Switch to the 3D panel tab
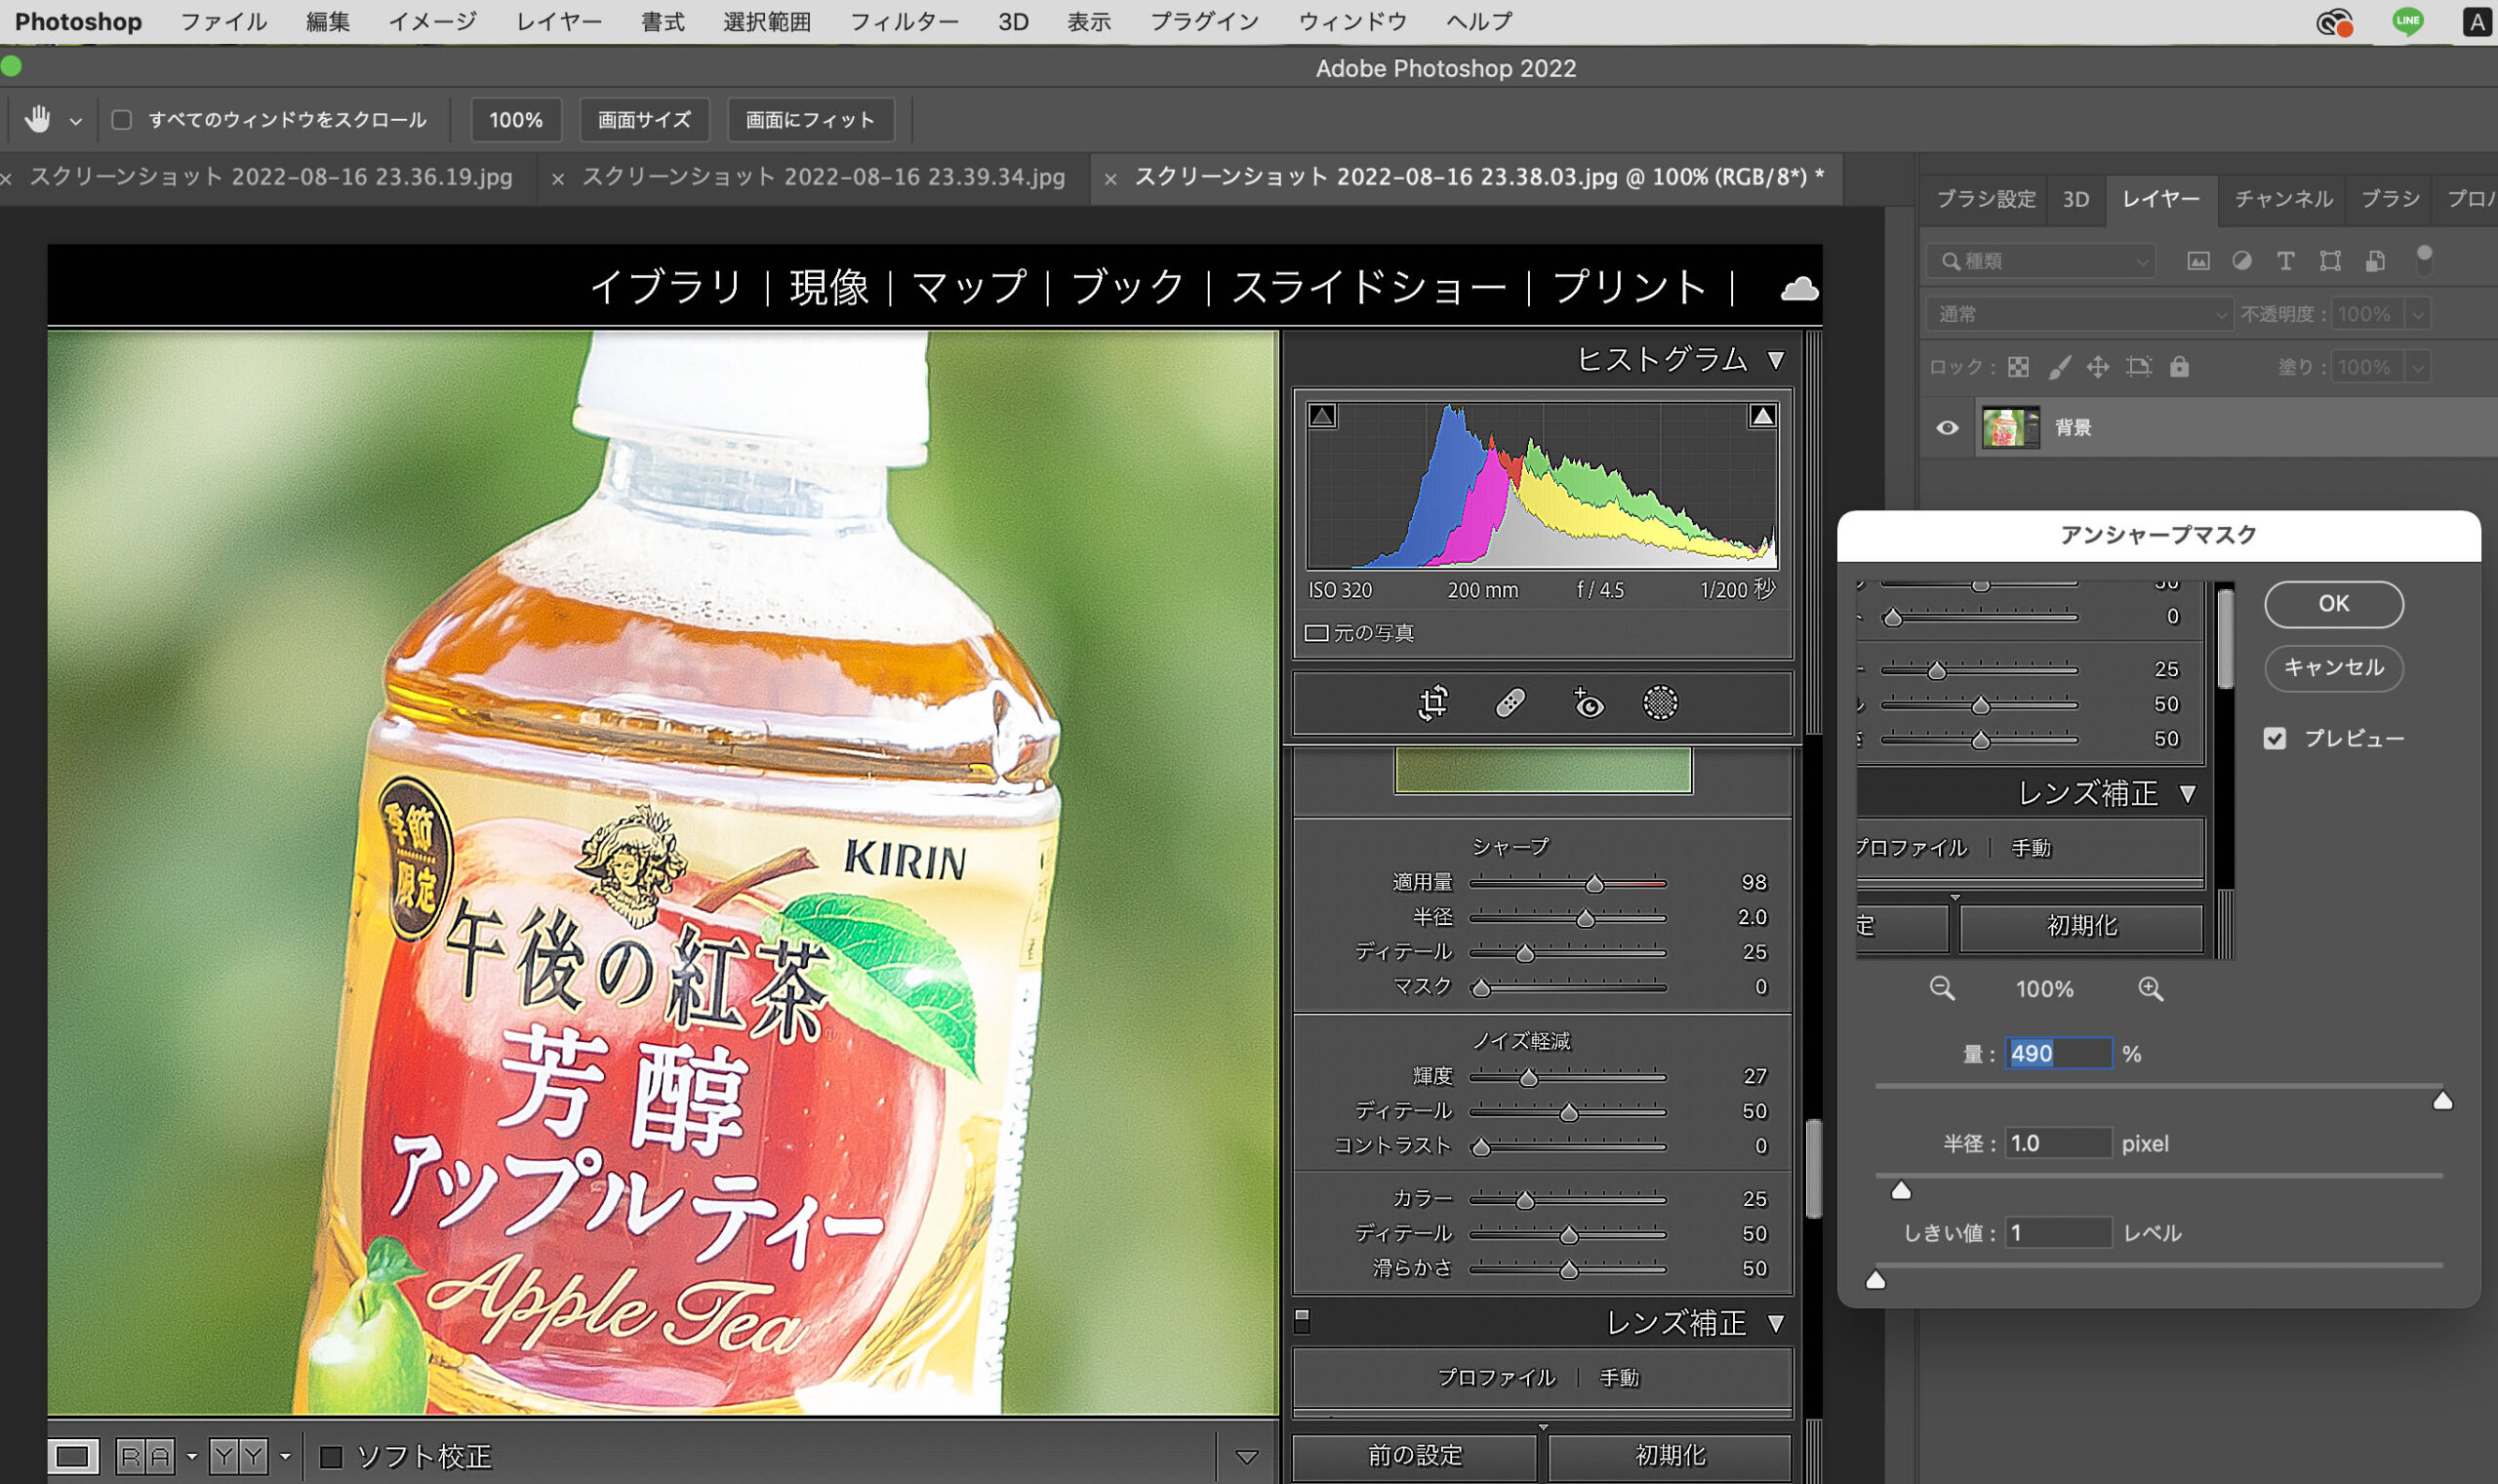 click(2075, 199)
